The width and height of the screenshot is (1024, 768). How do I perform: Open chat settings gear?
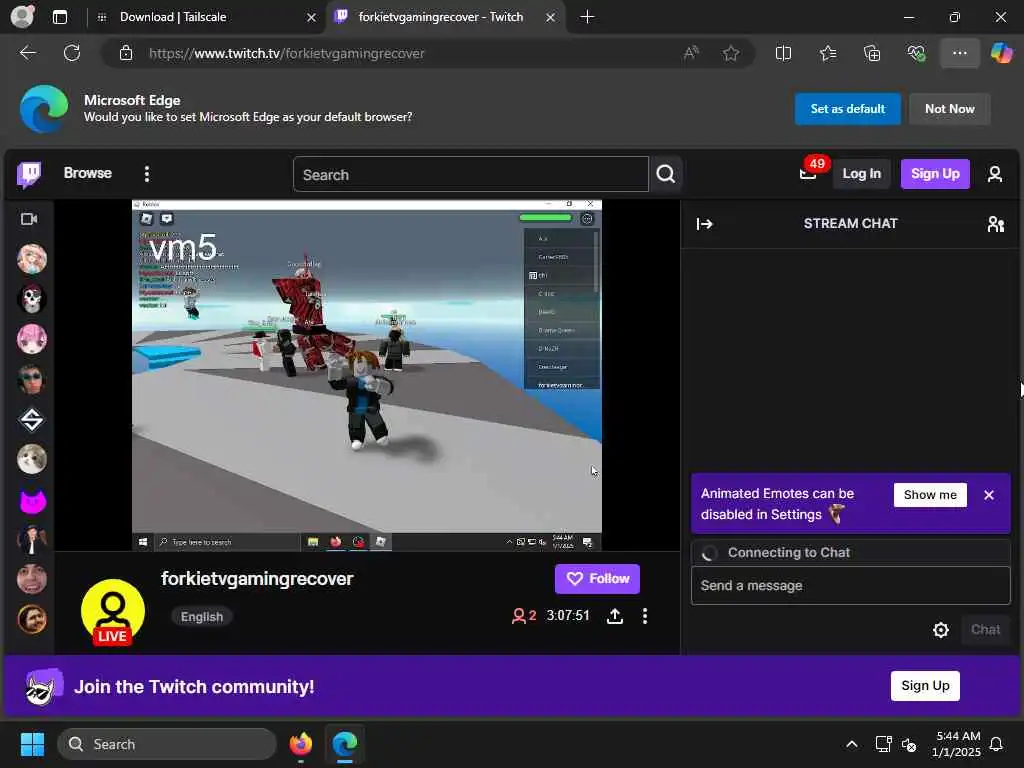click(940, 630)
